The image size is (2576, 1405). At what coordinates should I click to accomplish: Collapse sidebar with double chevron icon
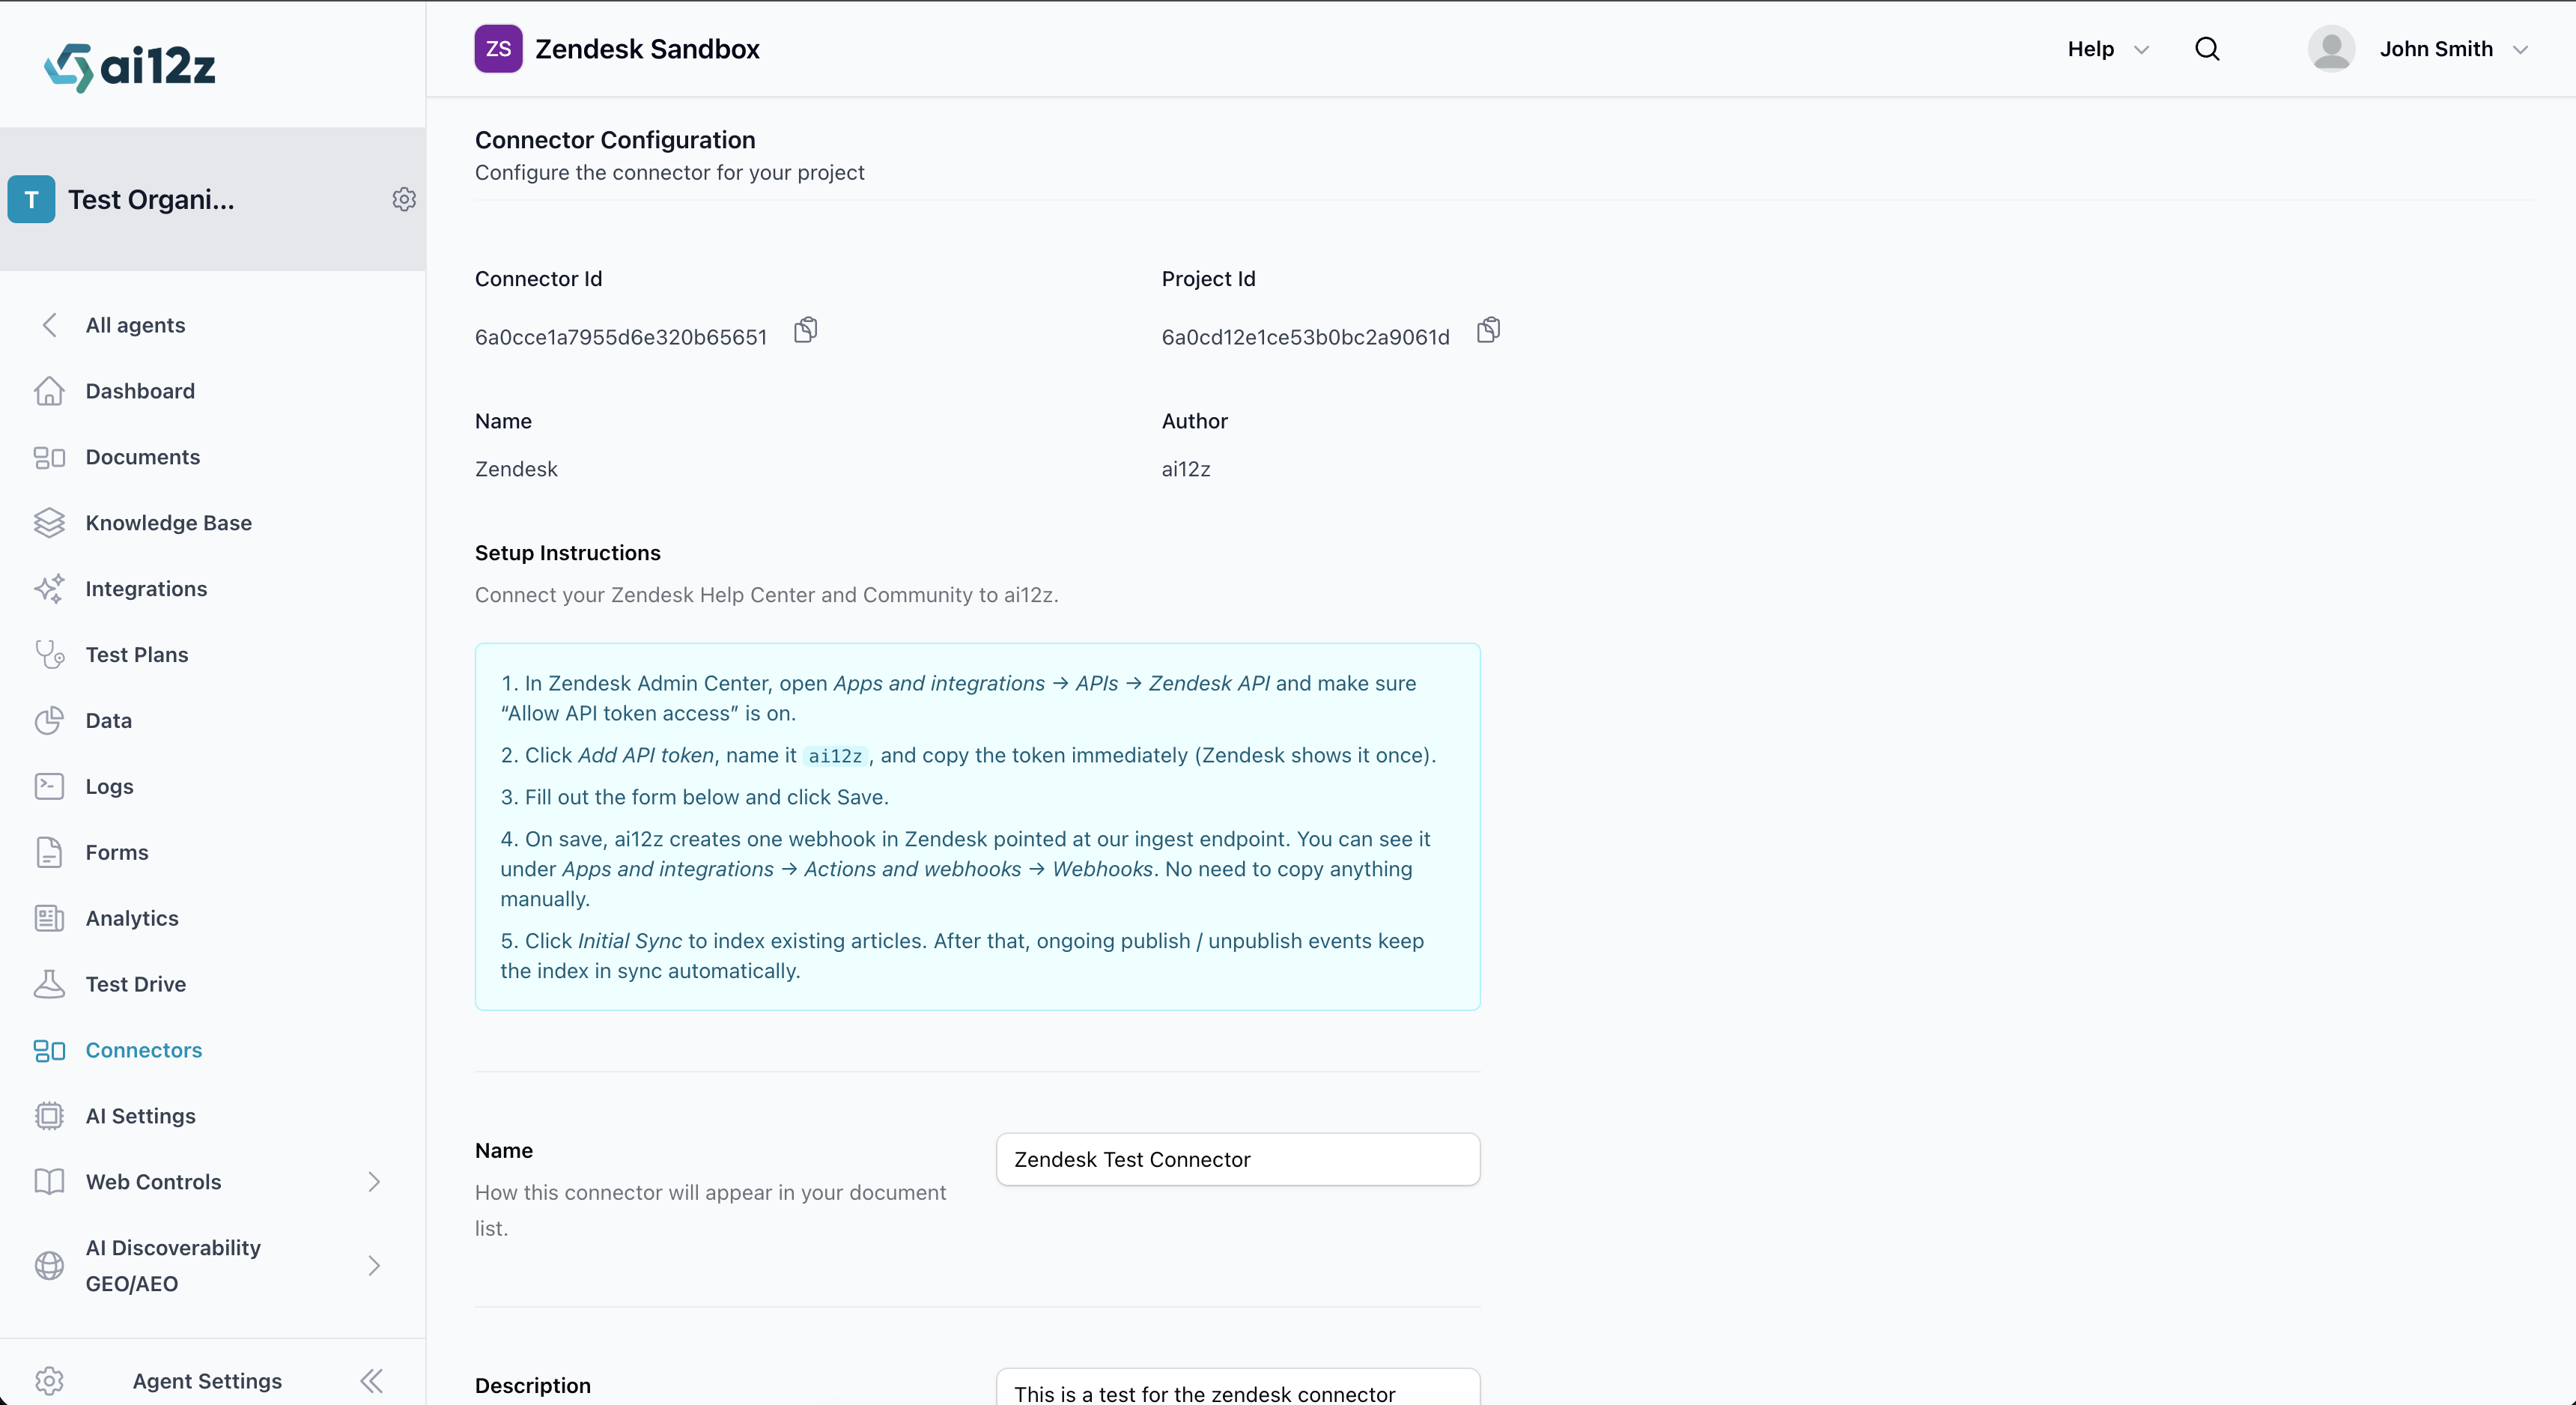[371, 1381]
